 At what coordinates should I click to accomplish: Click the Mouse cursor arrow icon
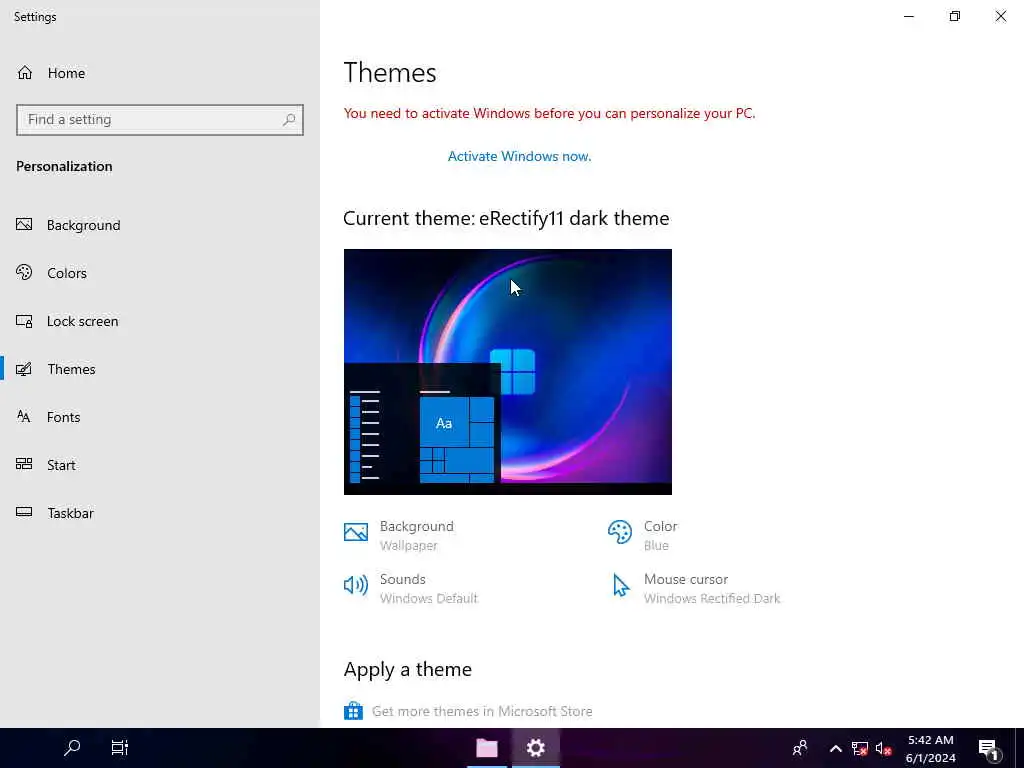(620, 585)
